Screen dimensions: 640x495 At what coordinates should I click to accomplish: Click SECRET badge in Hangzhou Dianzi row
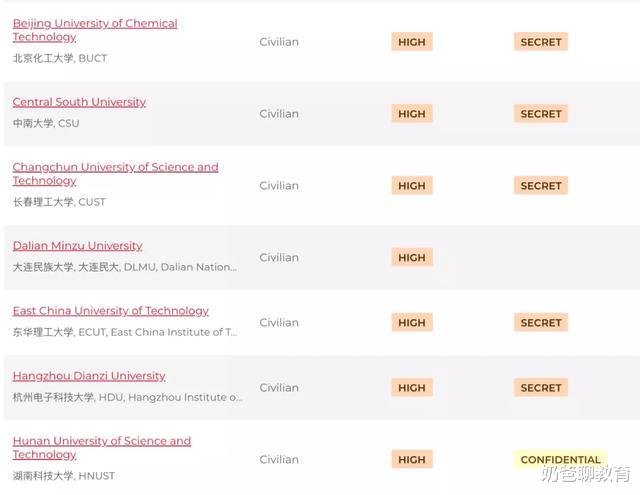541,388
